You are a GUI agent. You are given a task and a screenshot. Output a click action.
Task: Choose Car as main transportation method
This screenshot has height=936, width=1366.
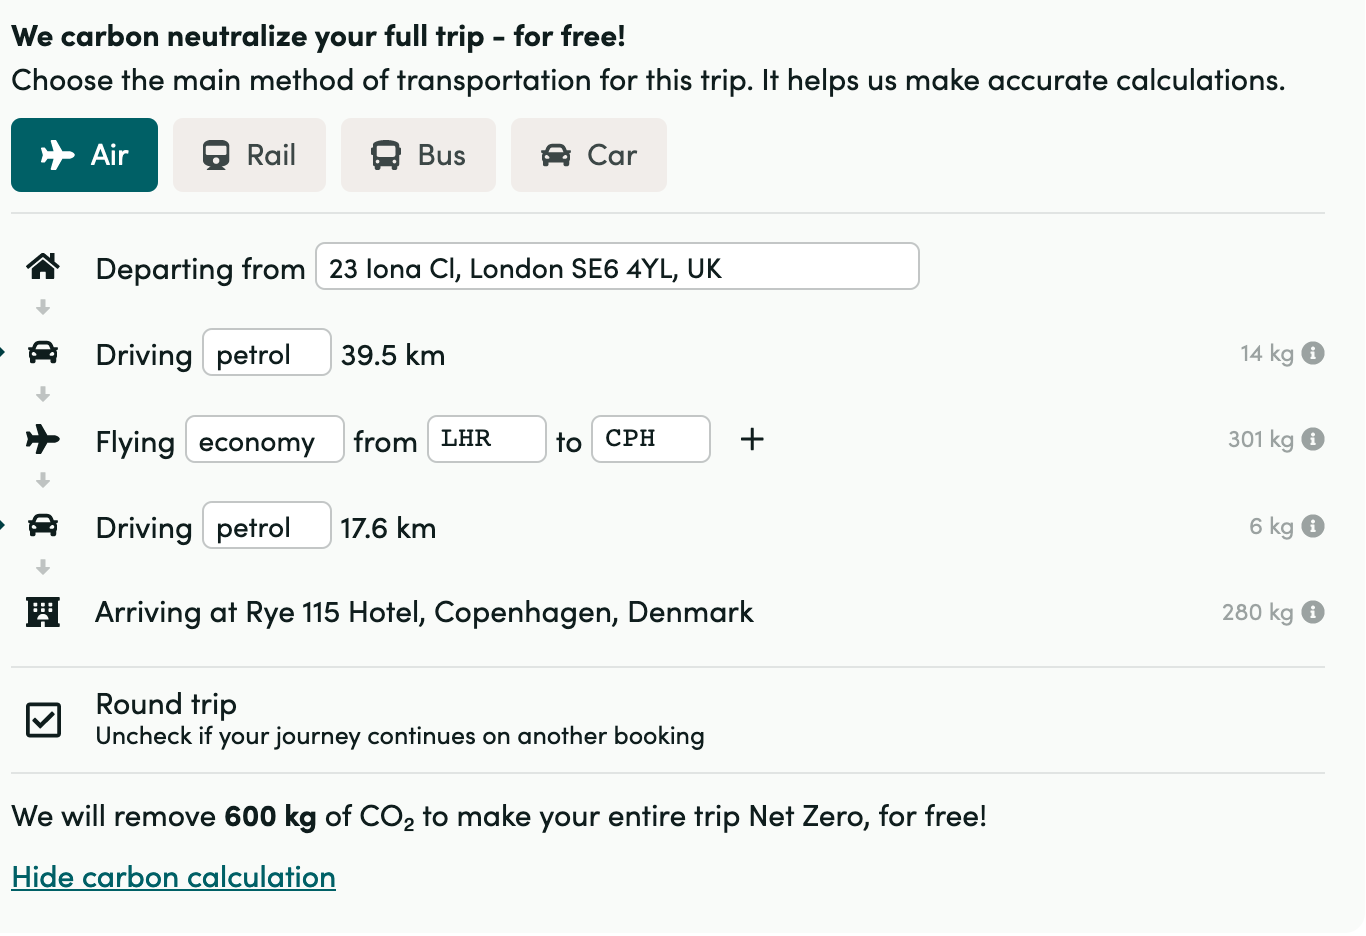point(588,155)
